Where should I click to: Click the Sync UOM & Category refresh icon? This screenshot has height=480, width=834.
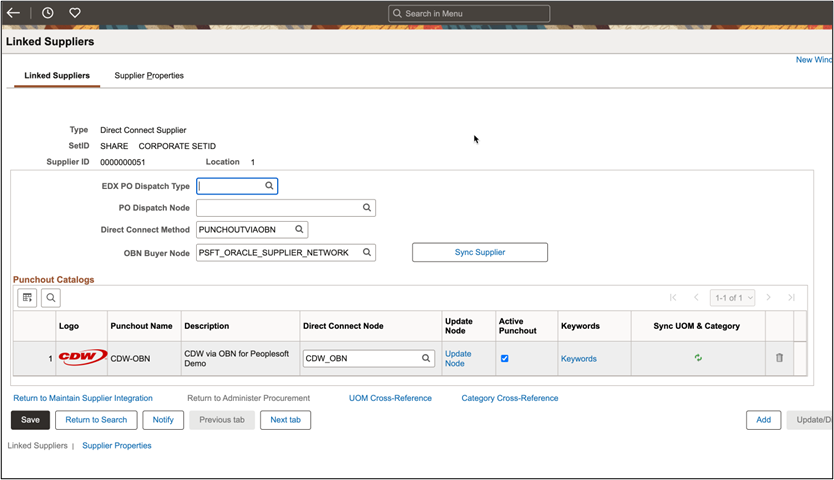pyautogui.click(x=698, y=358)
